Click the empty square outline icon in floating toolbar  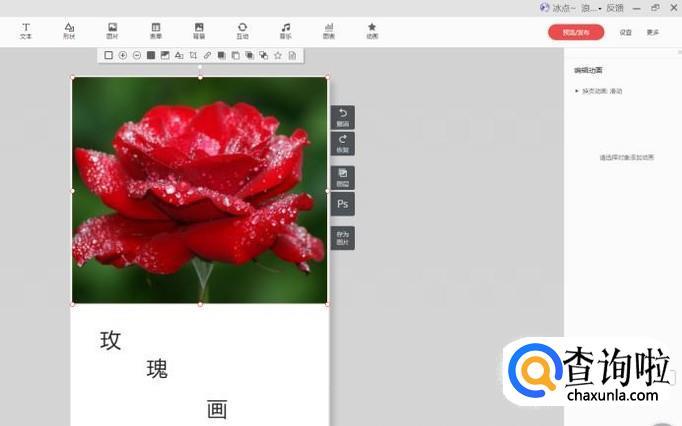click(x=109, y=55)
